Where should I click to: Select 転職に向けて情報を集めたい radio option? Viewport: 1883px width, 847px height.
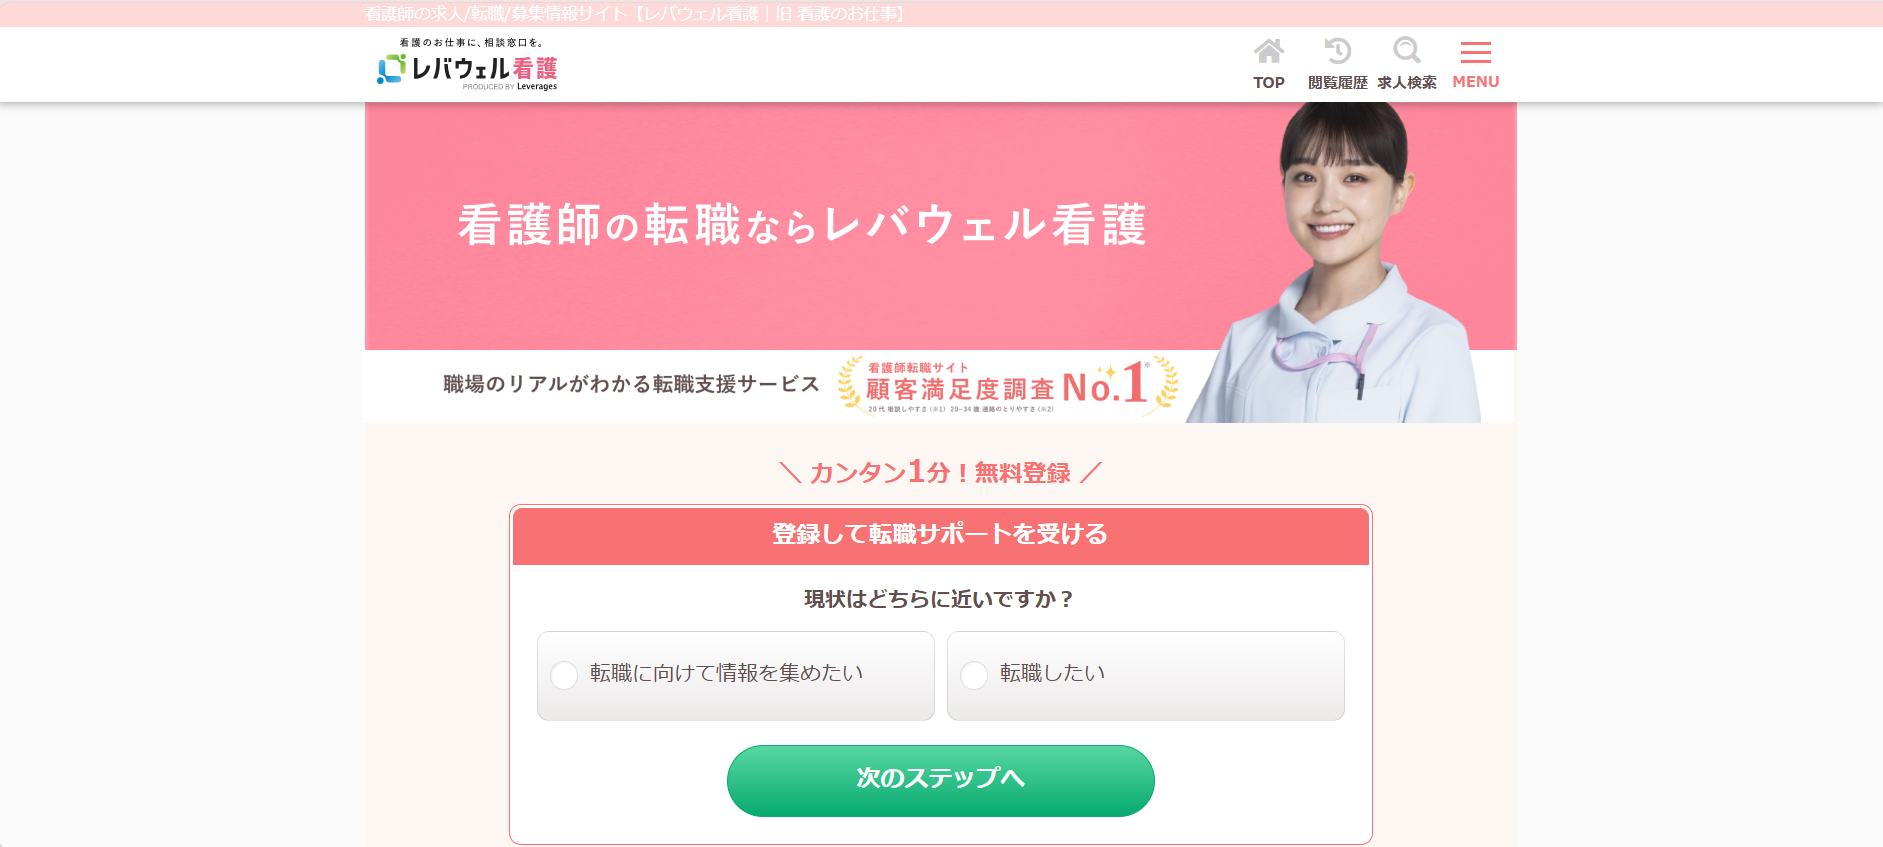tap(736, 676)
